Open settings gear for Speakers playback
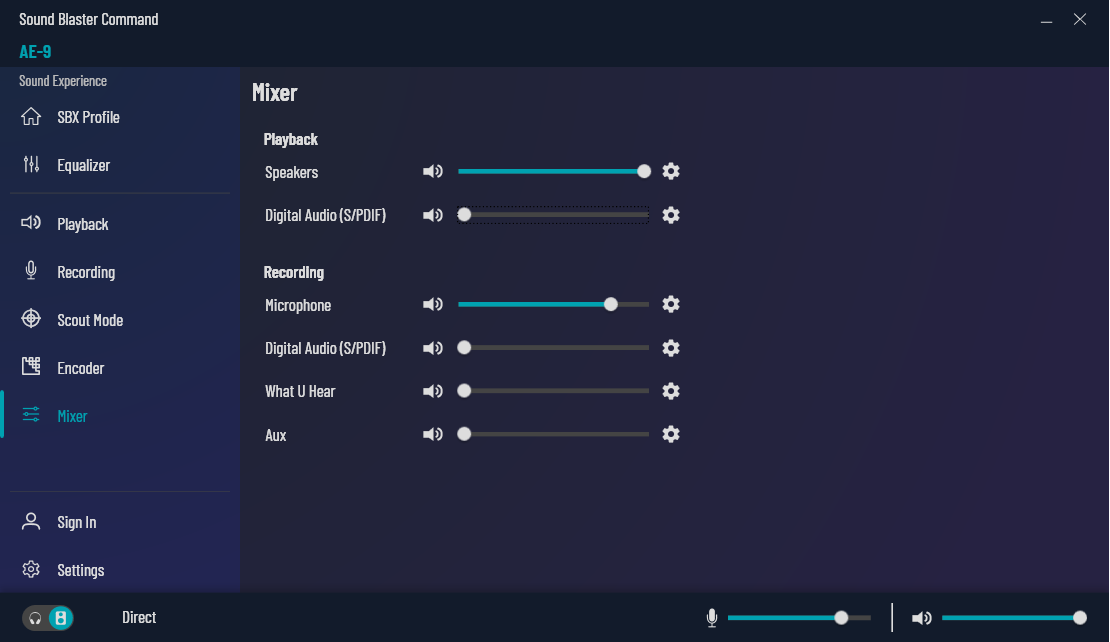The height and width of the screenshot is (642, 1110). point(671,171)
